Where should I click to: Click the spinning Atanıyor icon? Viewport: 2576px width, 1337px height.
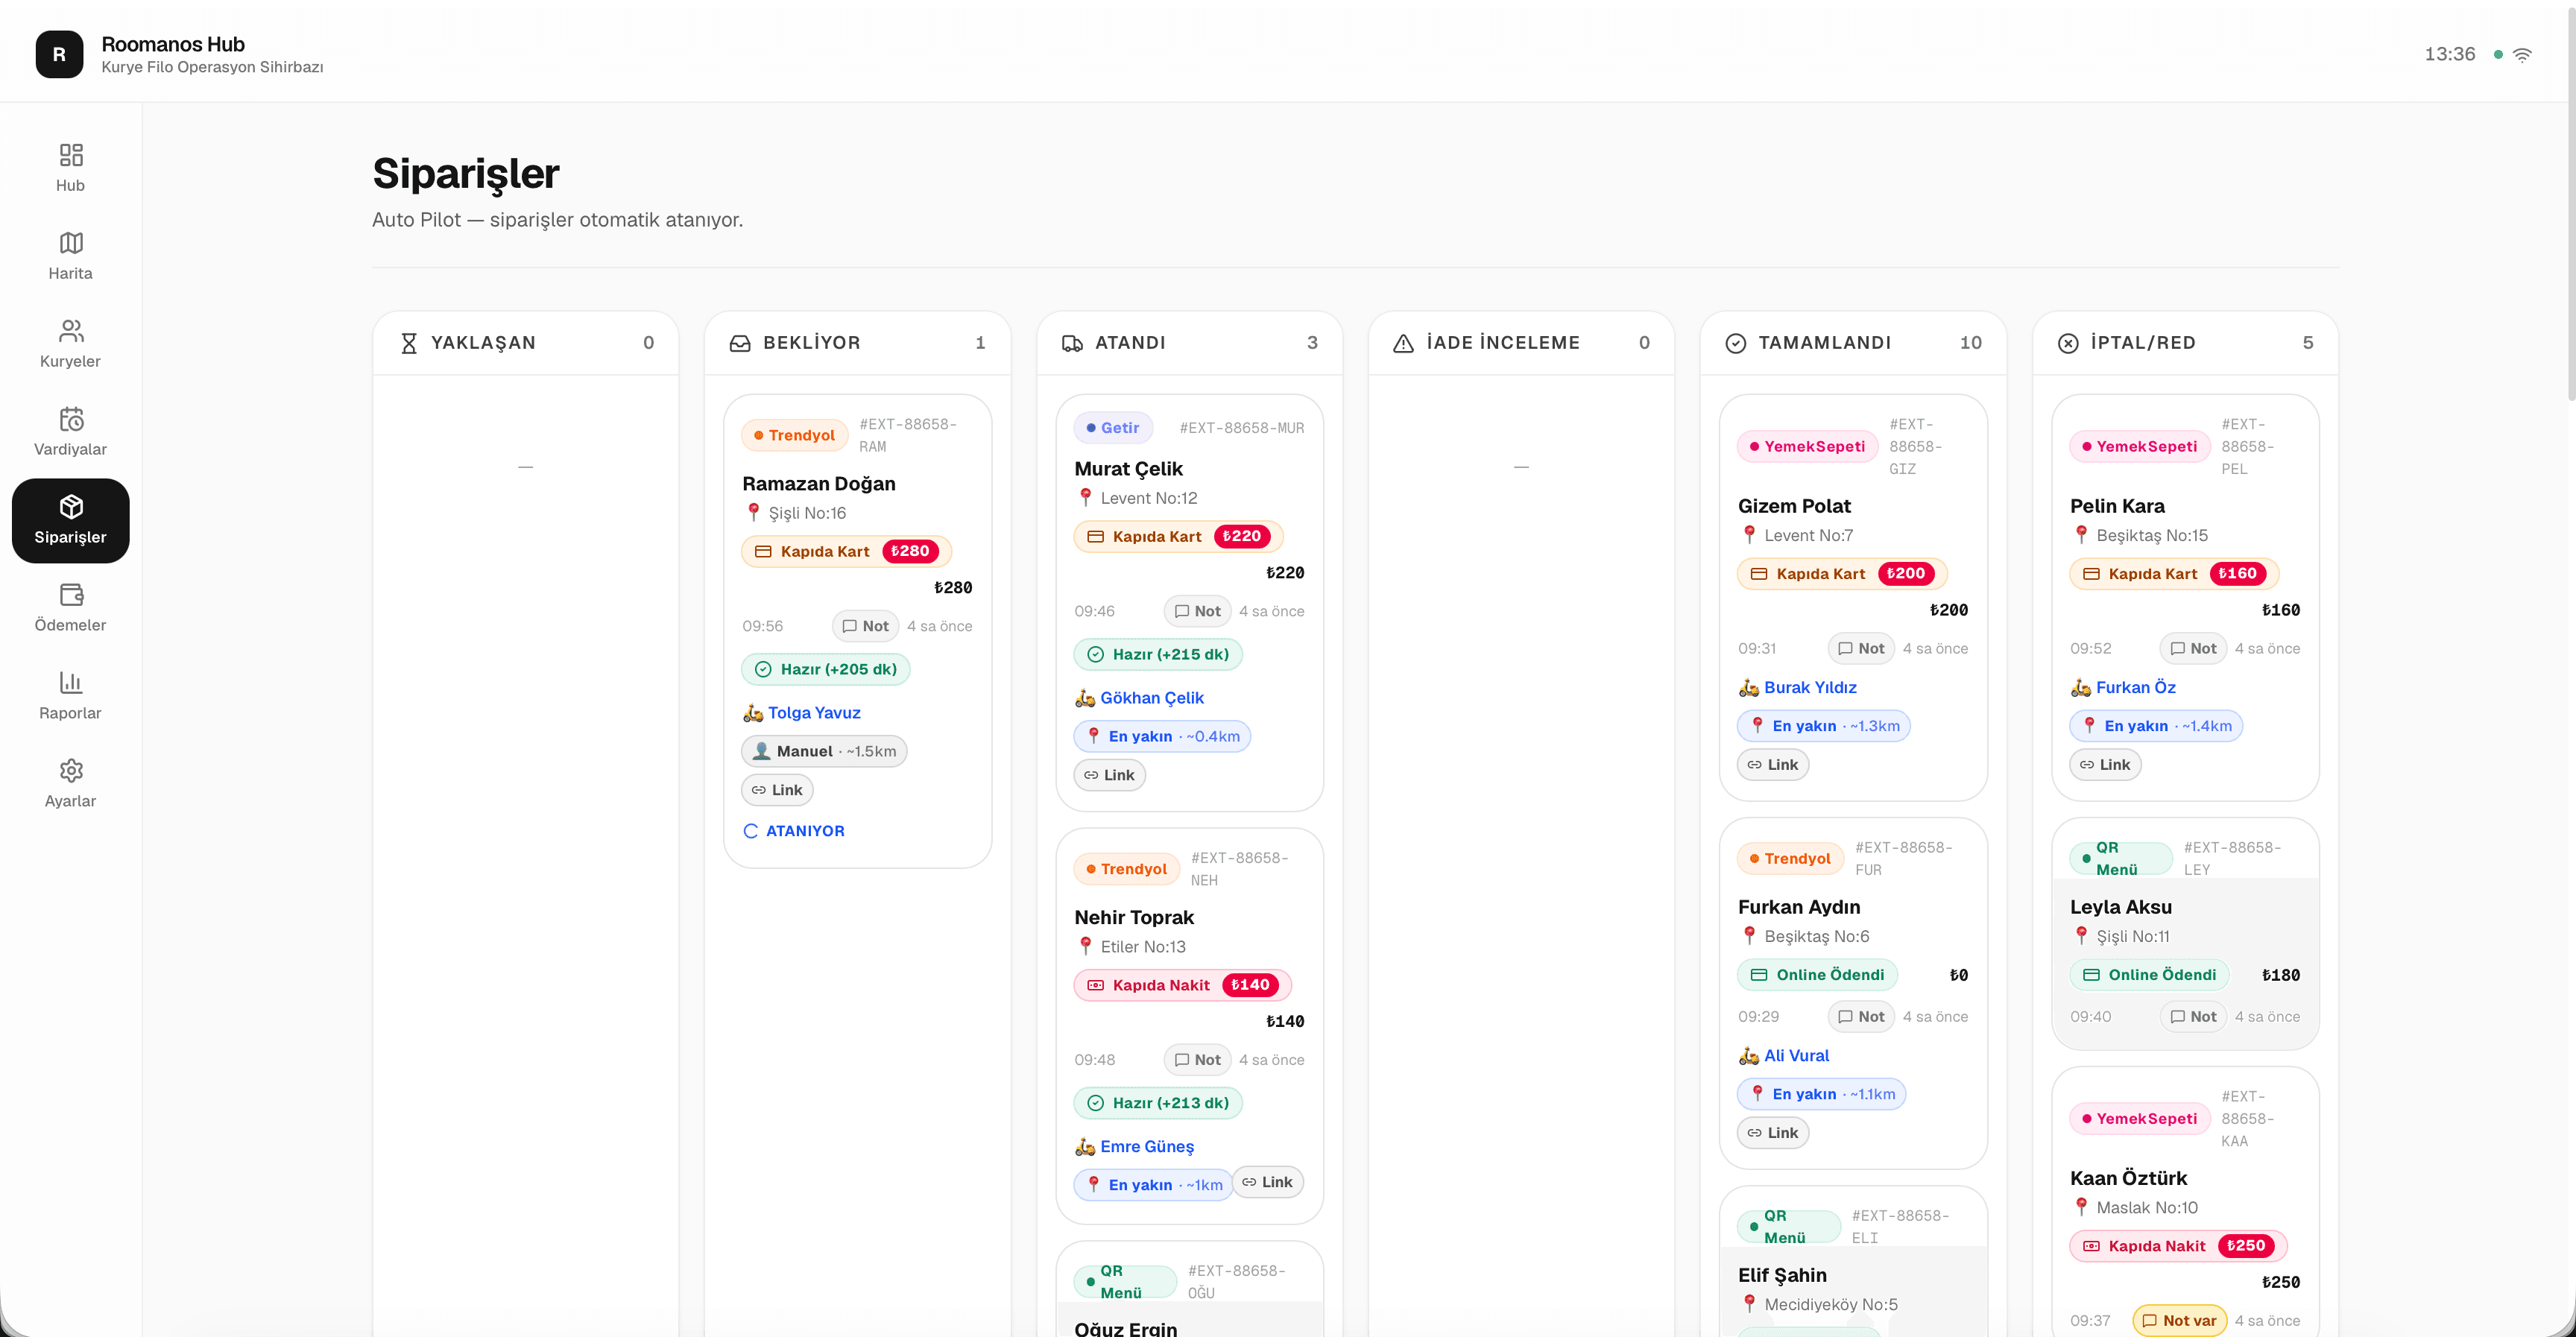[x=751, y=831]
